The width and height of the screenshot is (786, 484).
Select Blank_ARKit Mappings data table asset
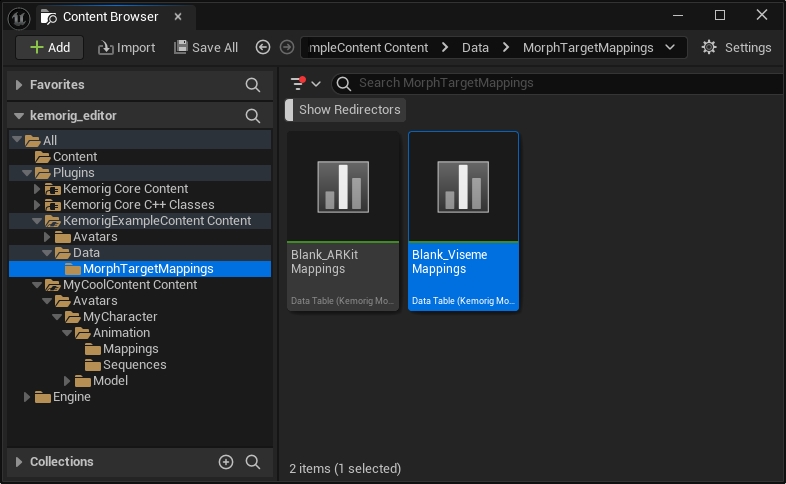tap(343, 220)
